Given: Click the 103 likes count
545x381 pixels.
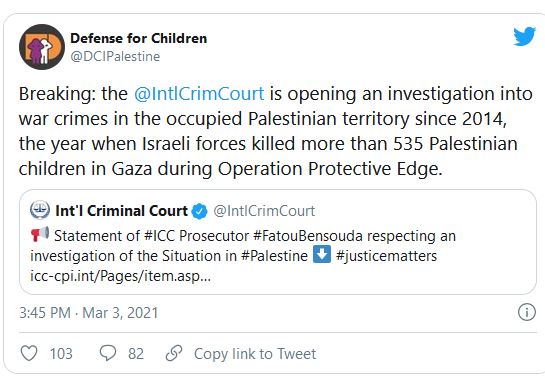Looking at the screenshot, I should click(x=61, y=354).
